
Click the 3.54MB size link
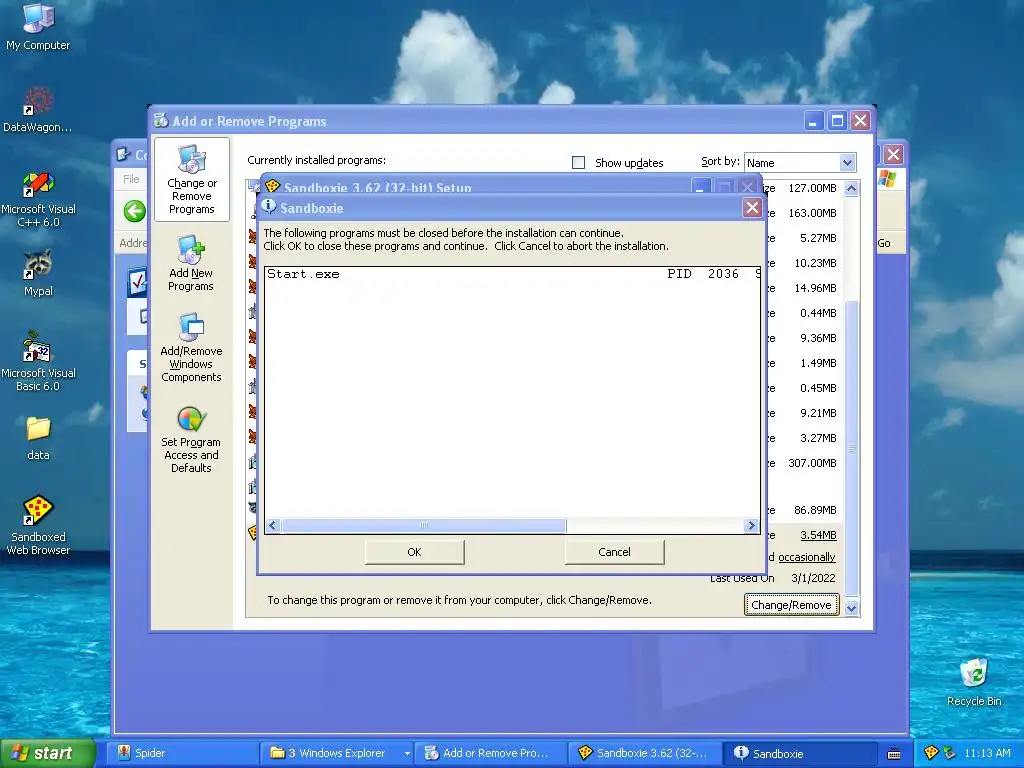click(x=818, y=535)
